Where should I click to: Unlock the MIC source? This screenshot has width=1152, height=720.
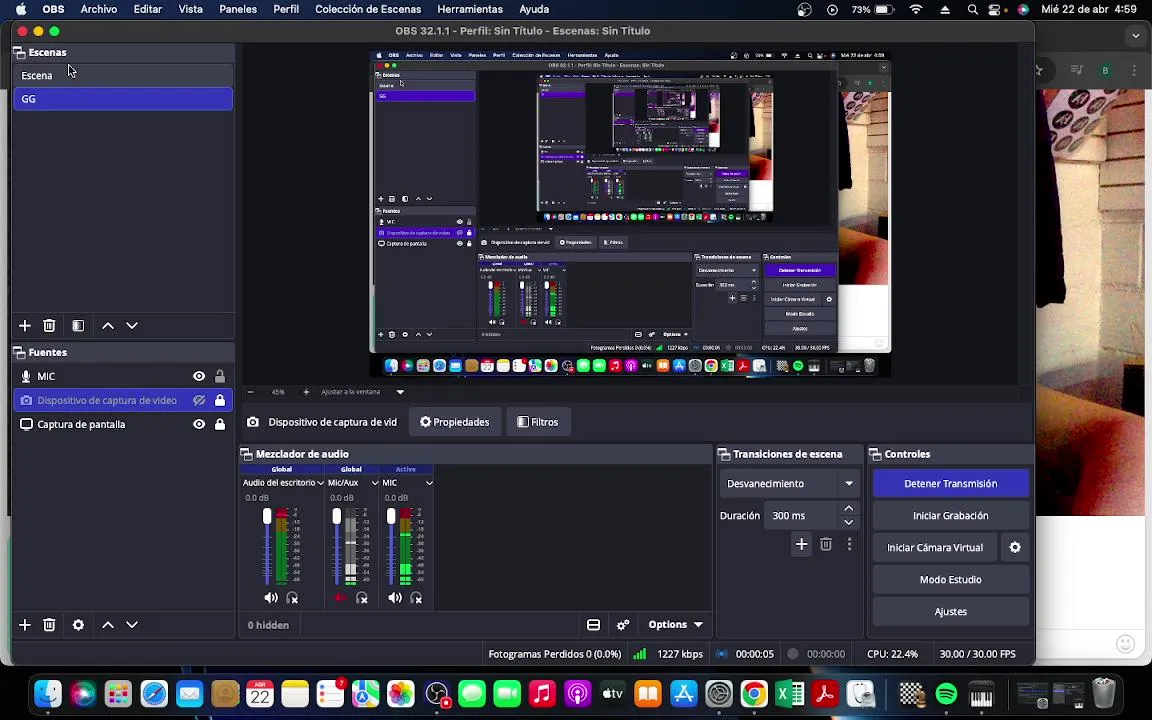(x=220, y=376)
